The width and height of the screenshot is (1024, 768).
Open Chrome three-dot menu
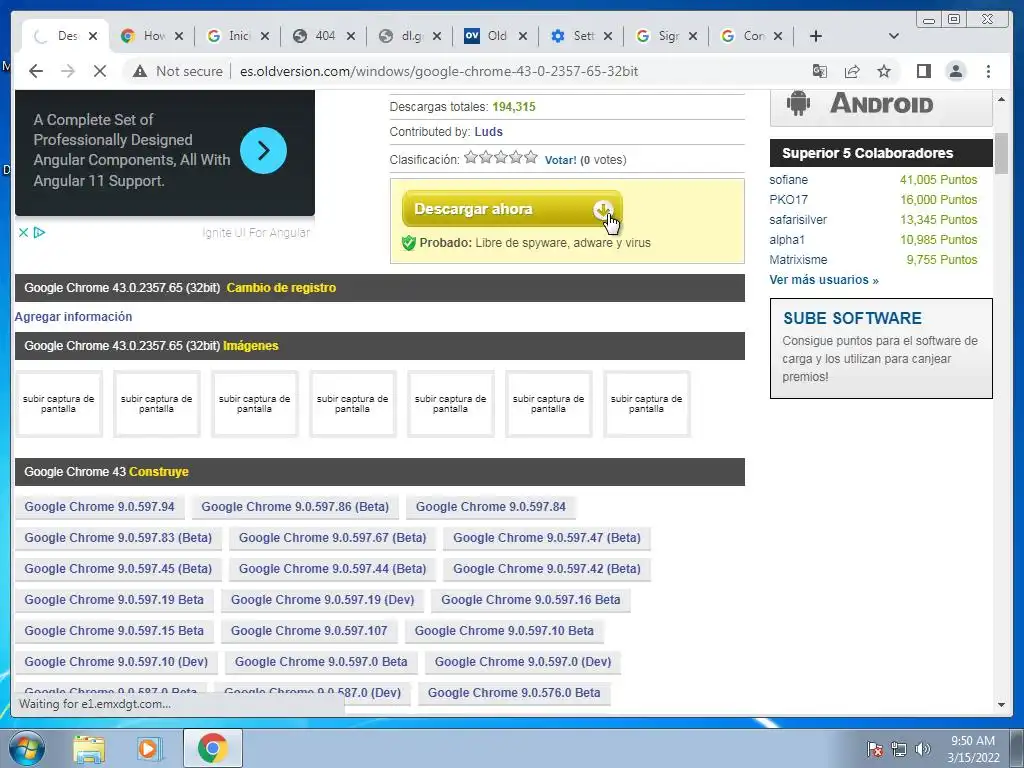[x=988, y=71]
